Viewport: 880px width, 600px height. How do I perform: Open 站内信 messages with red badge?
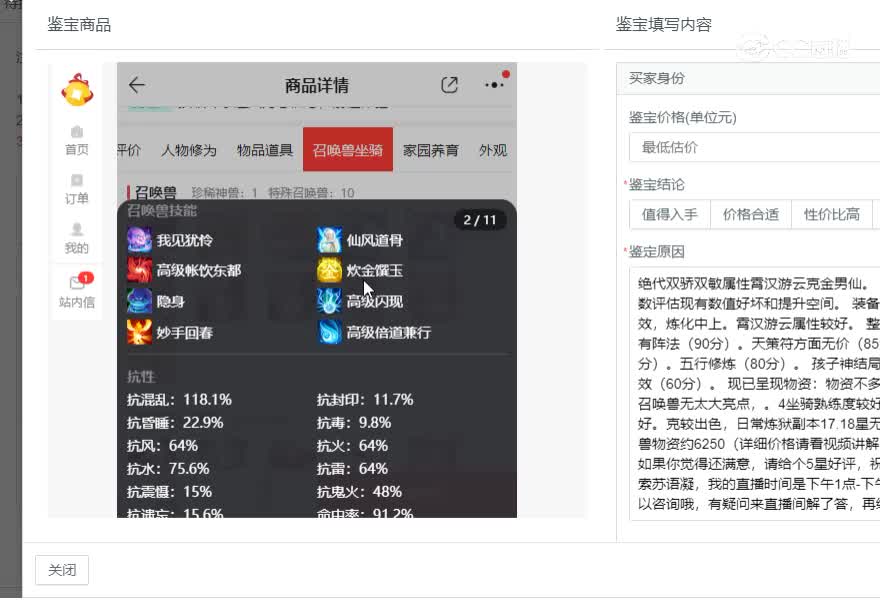point(77,292)
